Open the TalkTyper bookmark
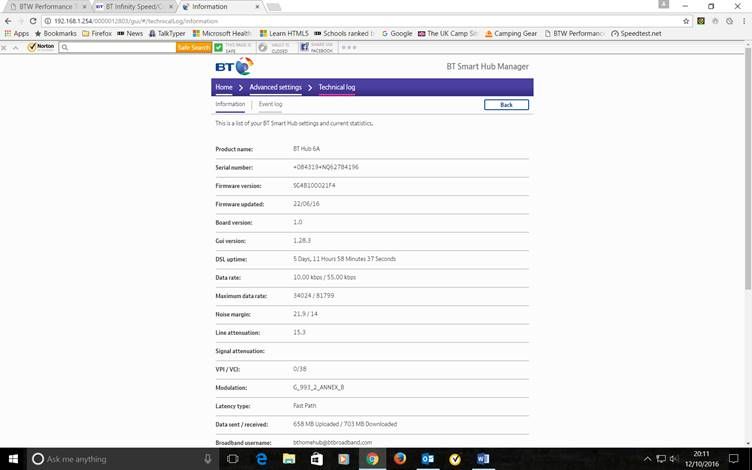 pyautogui.click(x=167, y=34)
